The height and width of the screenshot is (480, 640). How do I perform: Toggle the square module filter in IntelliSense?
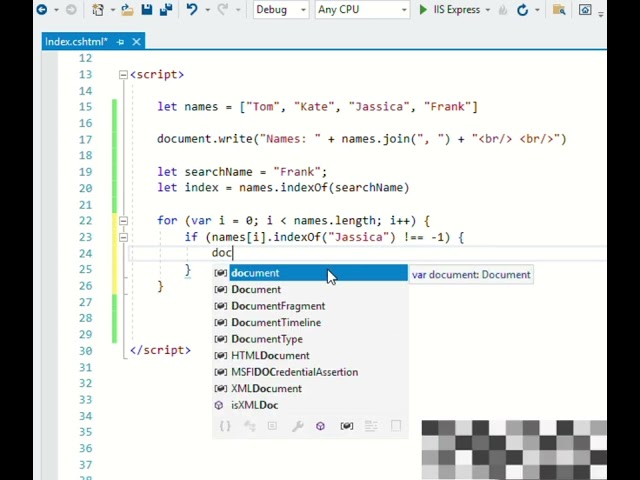(x=272, y=426)
